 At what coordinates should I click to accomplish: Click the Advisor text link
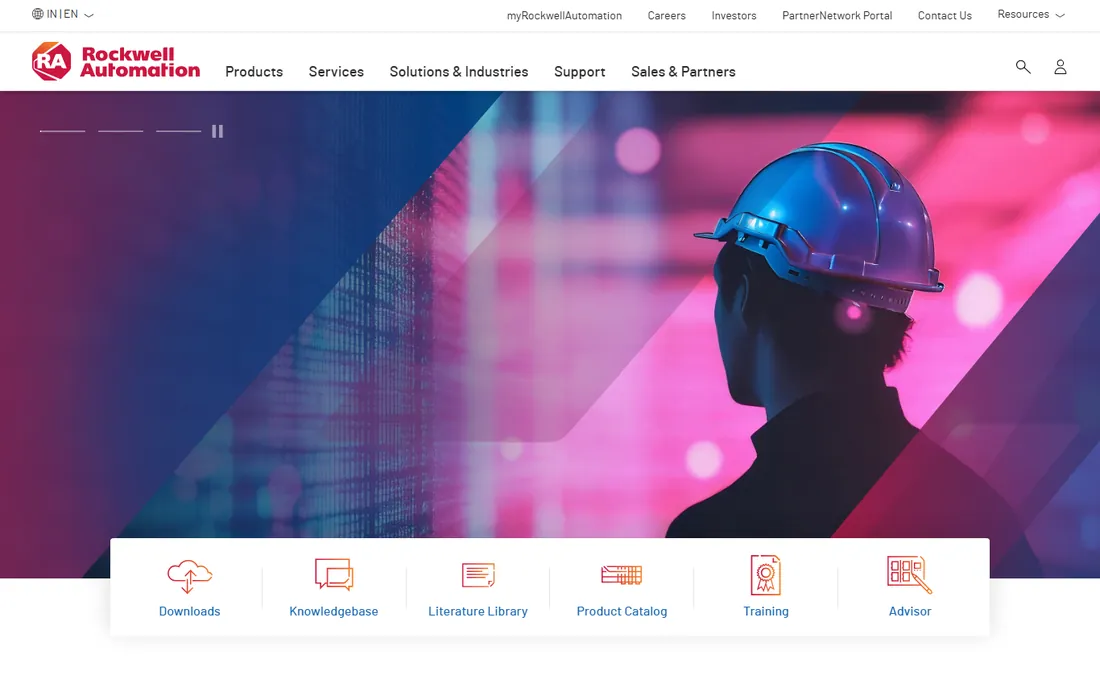click(x=910, y=612)
